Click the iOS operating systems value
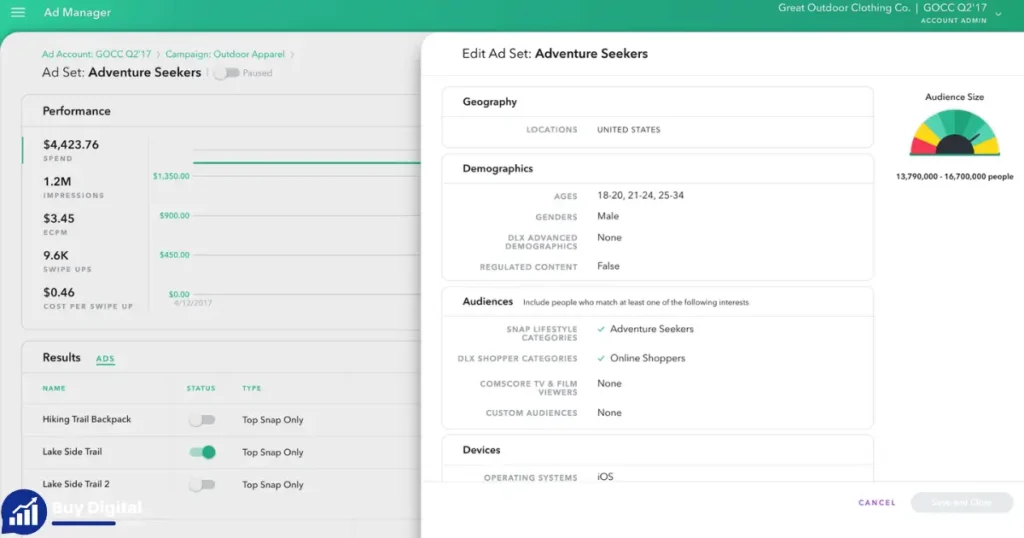This screenshot has height=538, width=1024. coord(605,477)
